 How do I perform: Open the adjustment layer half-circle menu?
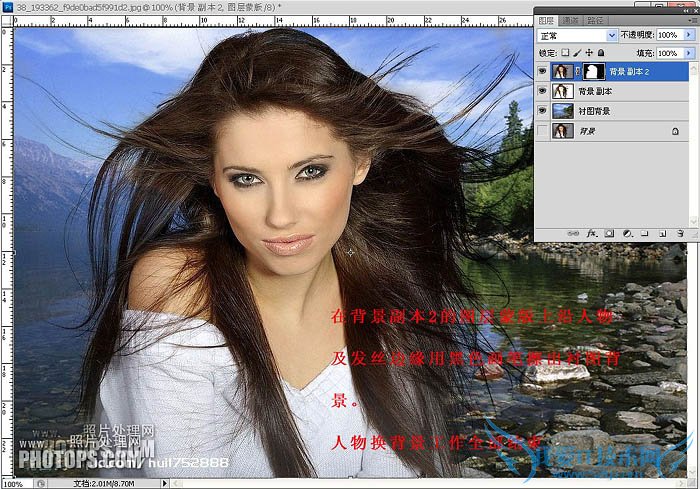pyautogui.click(x=628, y=234)
